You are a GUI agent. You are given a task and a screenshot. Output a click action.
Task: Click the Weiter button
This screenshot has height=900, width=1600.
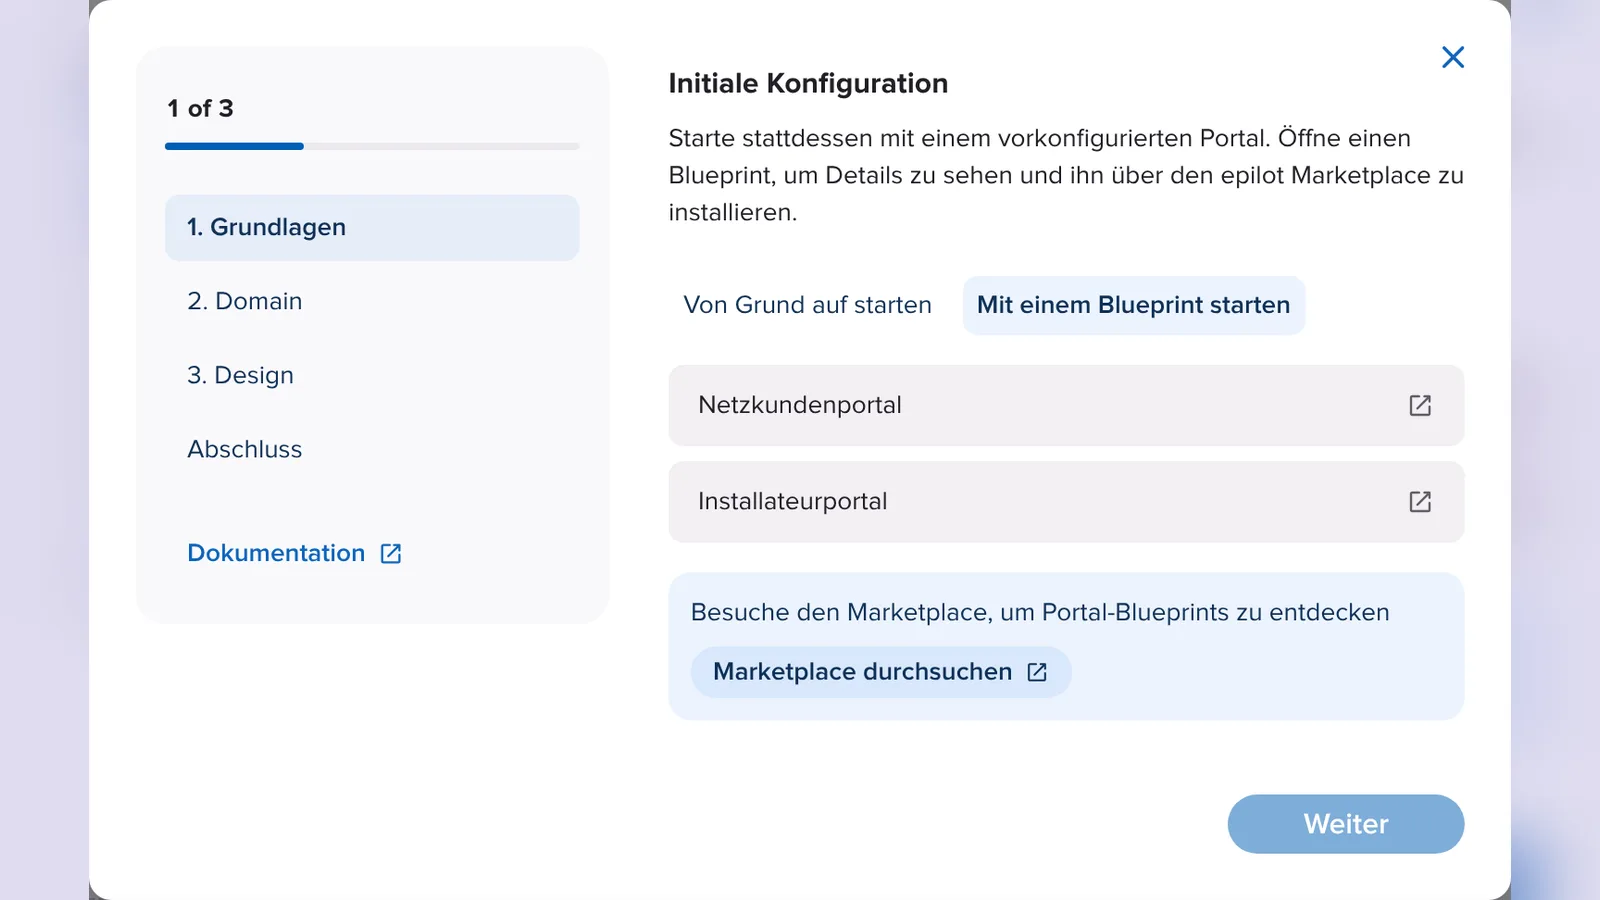click(x=1346, y=824)
